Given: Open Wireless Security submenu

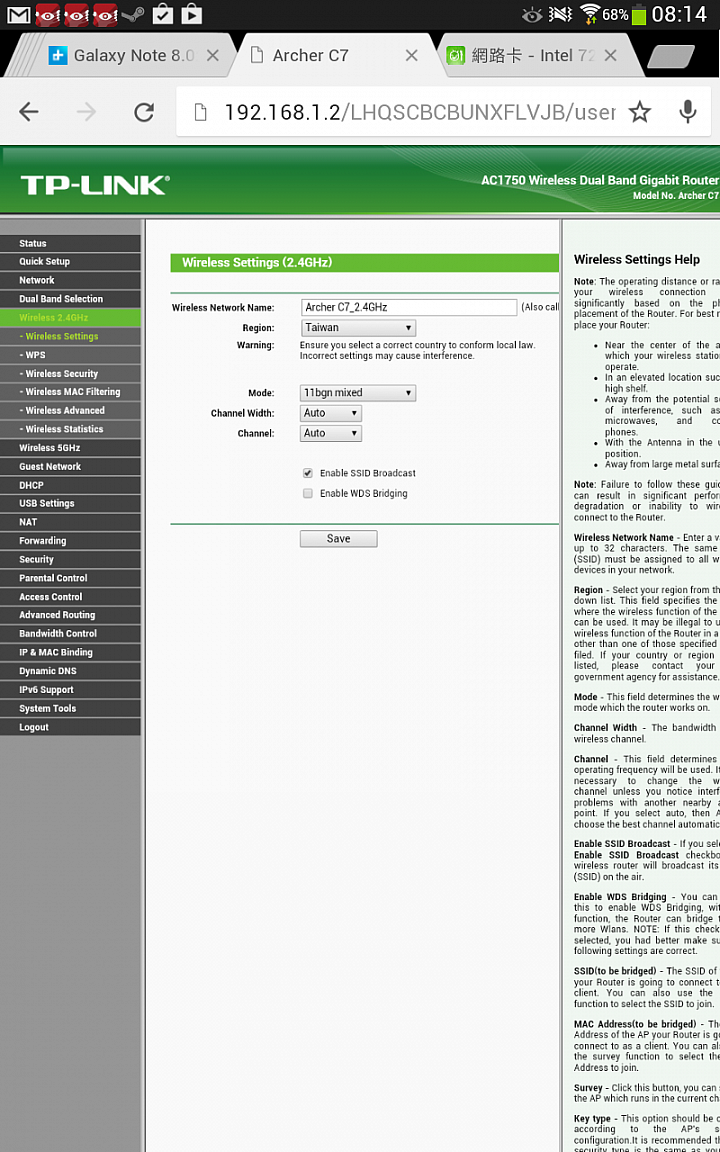Looking at the screenshot, I should (70, 374).
